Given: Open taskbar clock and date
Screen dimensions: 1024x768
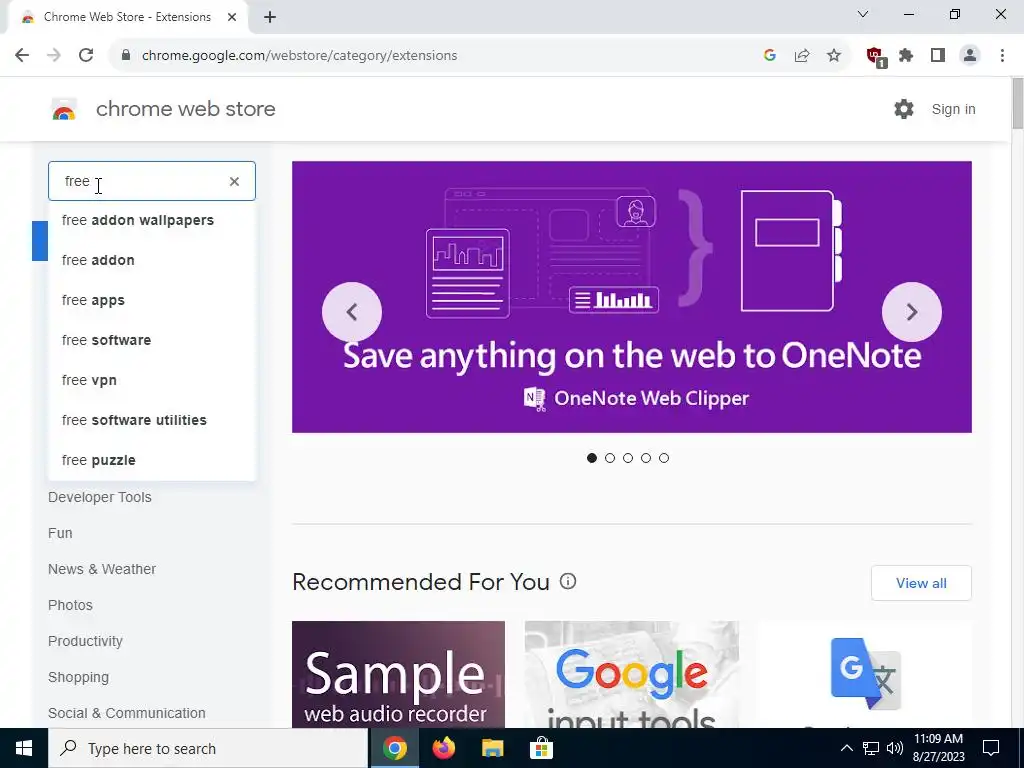Looking at the screenshot, I should coord(938,748).
